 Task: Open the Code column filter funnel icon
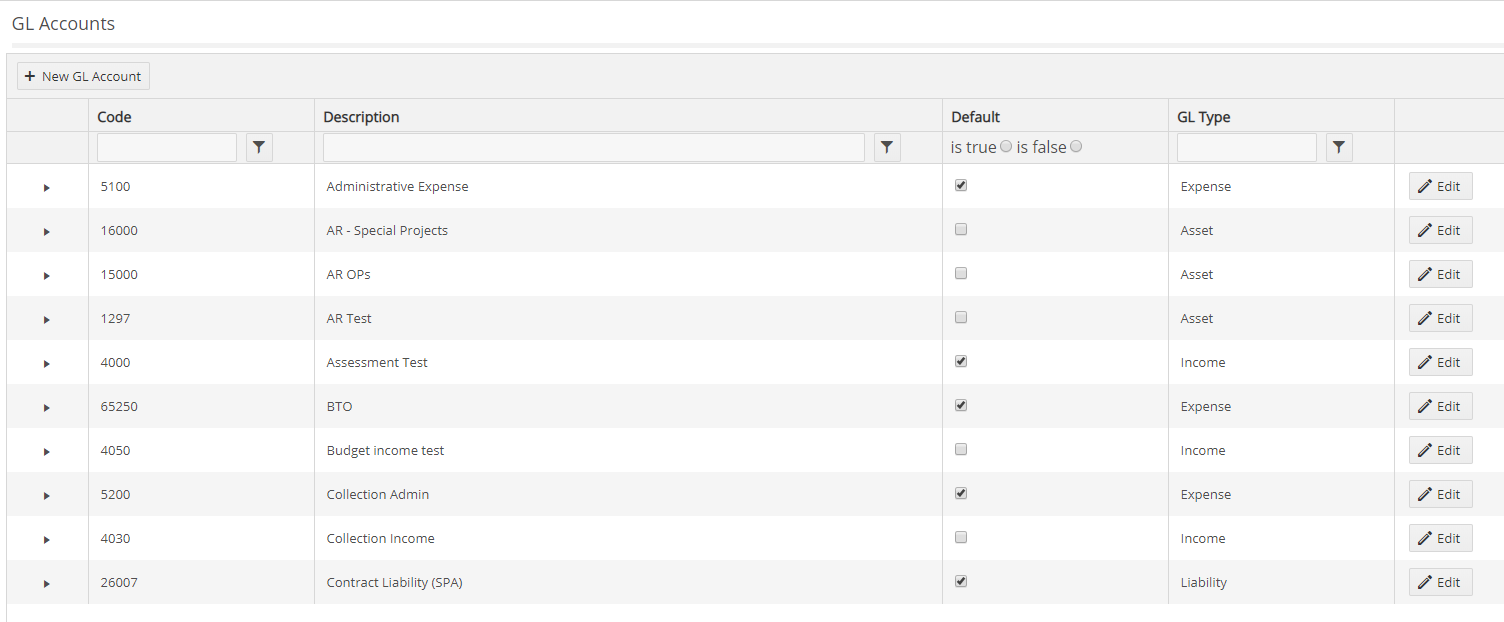[x=259, y=147]
